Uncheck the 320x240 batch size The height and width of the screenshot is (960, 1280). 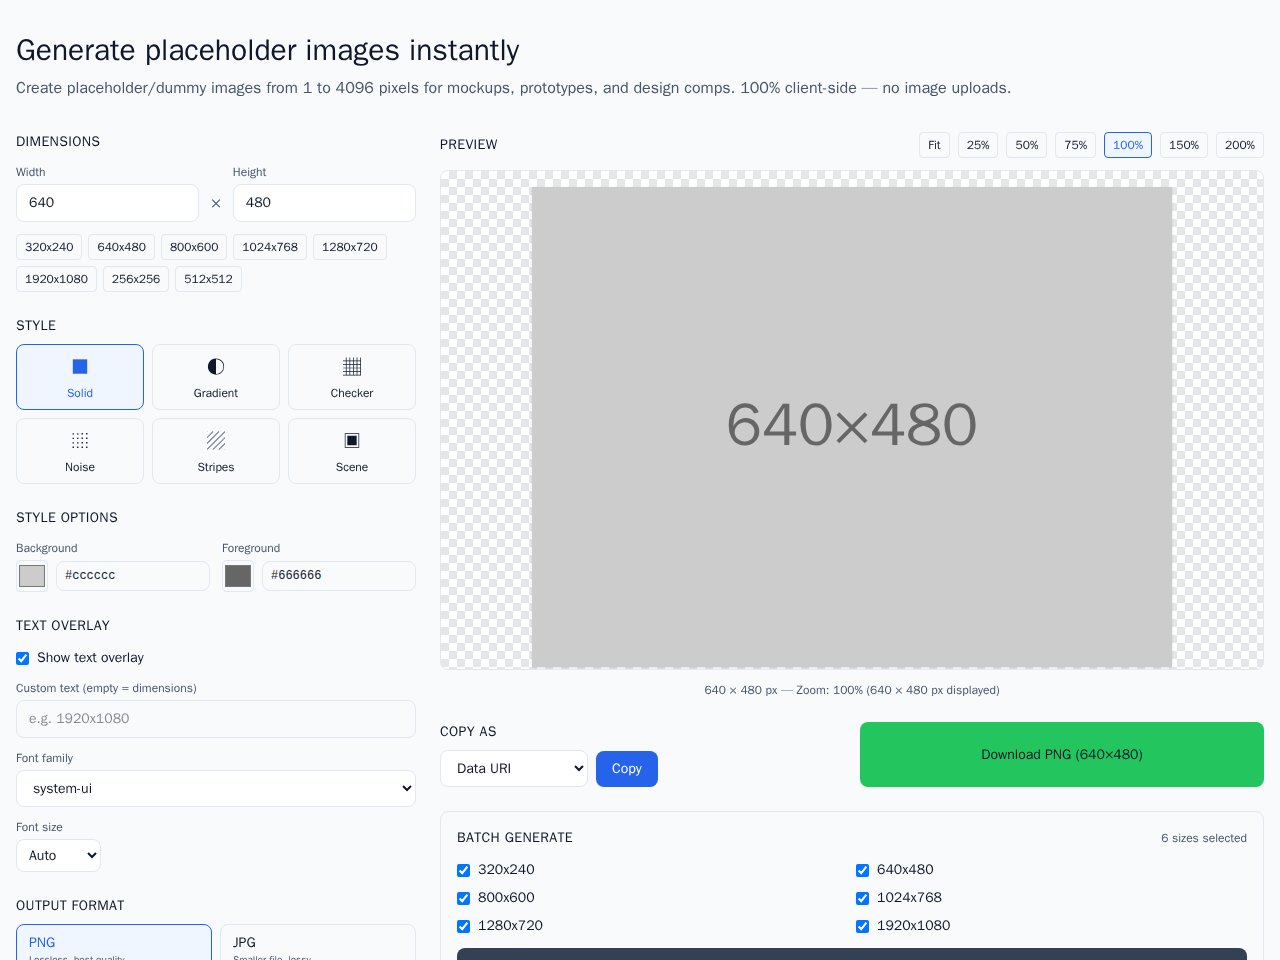463,870
